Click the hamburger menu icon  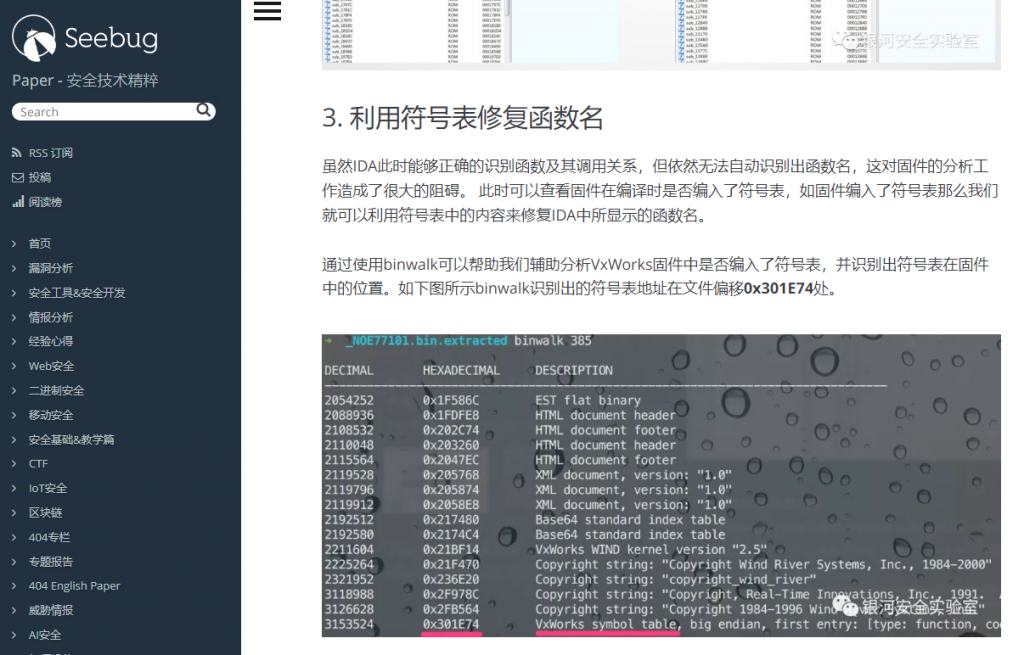click(267, 11)
